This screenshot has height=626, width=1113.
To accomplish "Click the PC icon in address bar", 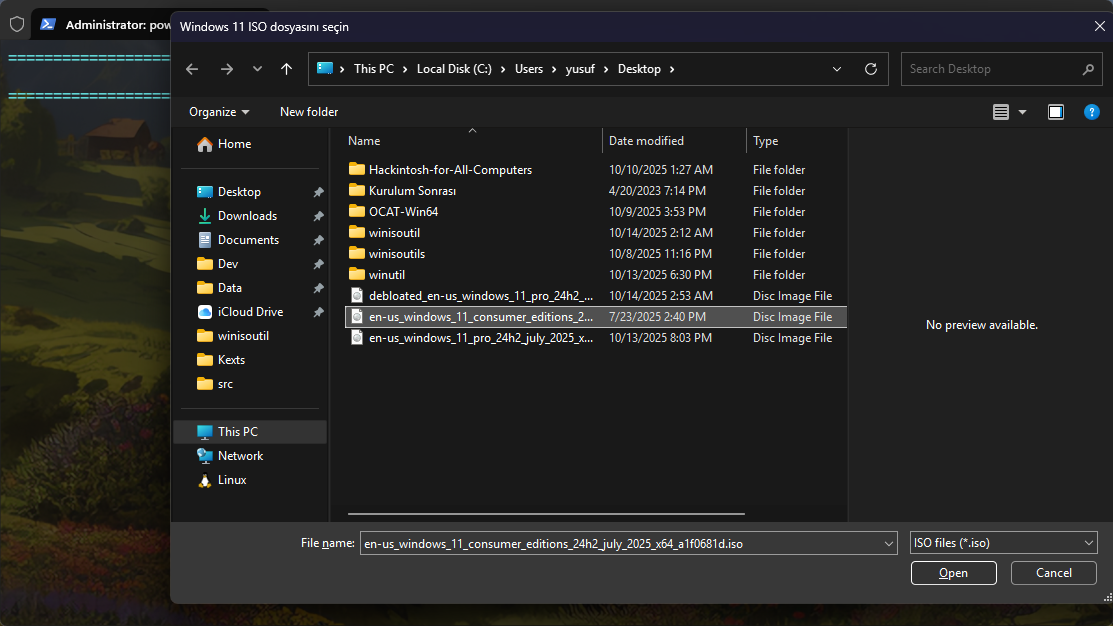I will (x=325, y=68).
